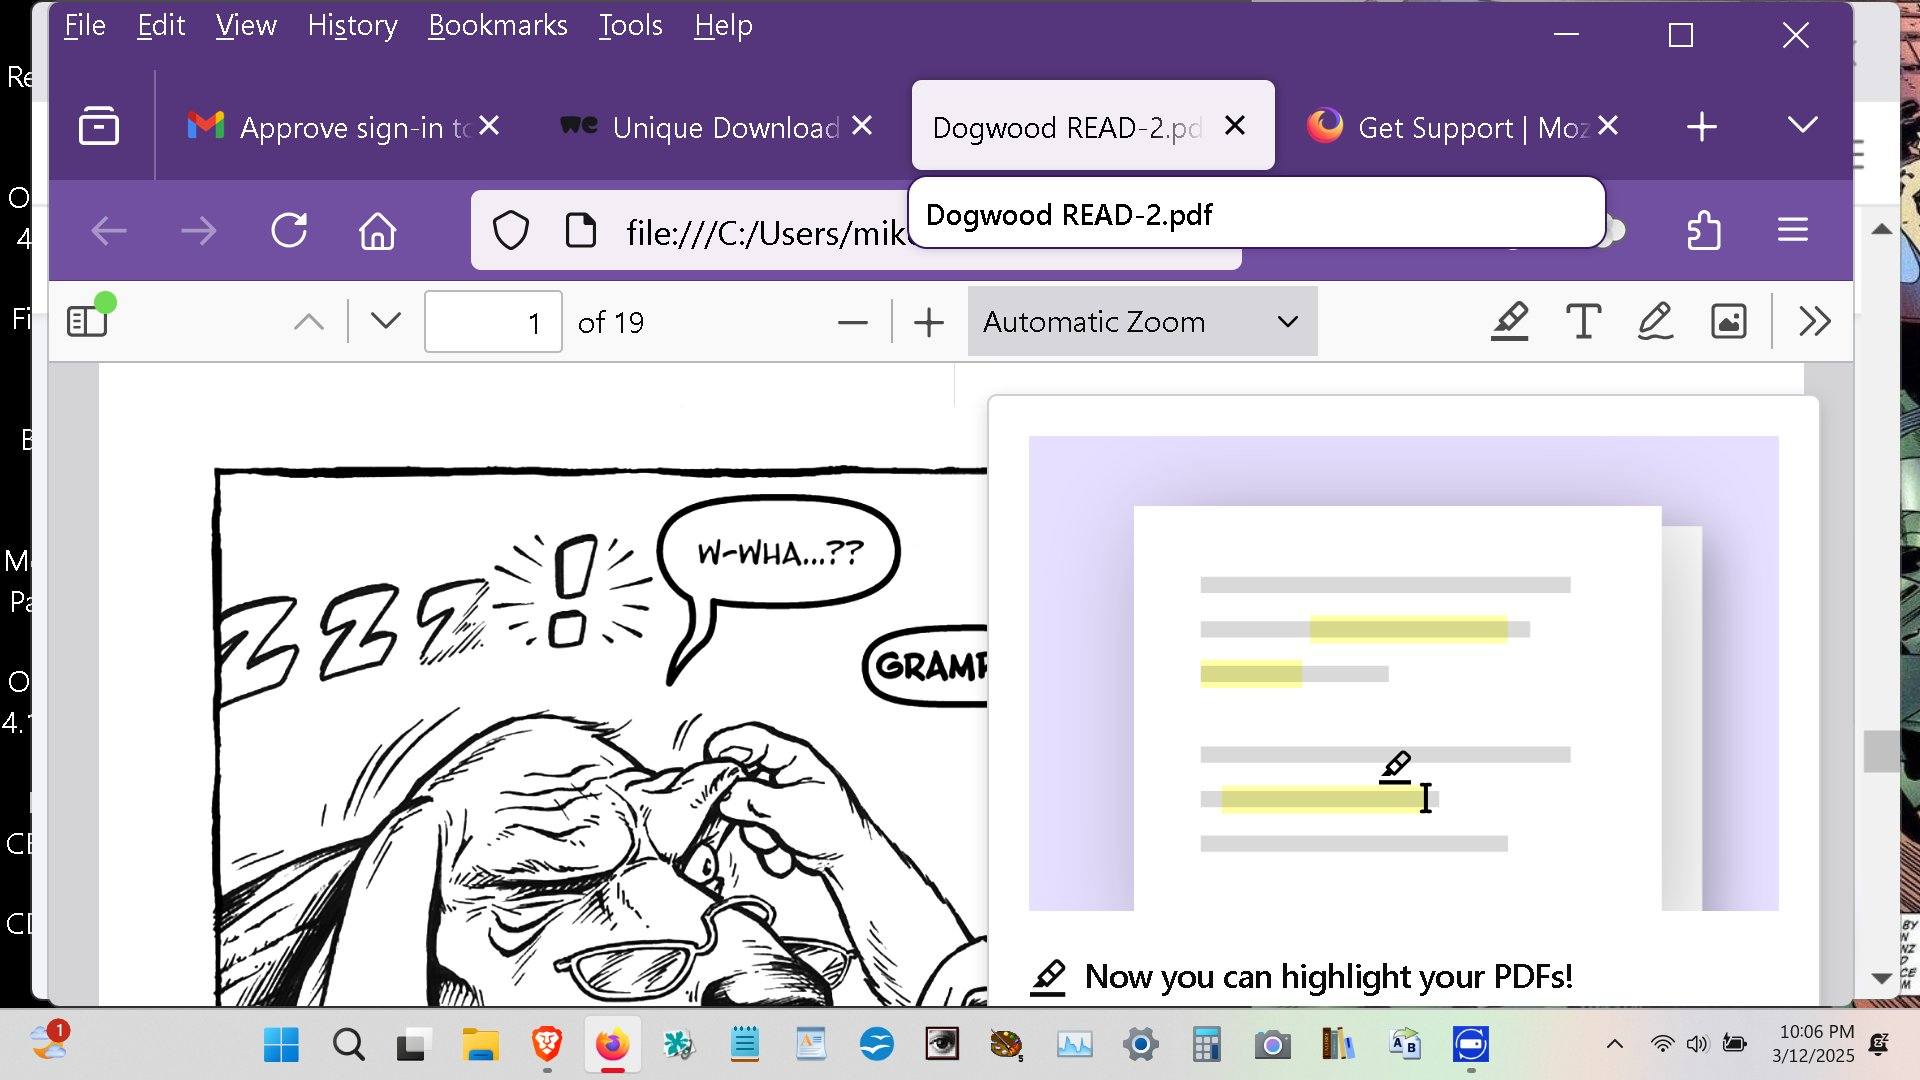Image resolution: width=1920 pixels, height=1080 pixels.
Task: Open the File menu
Action: (85, 25)
